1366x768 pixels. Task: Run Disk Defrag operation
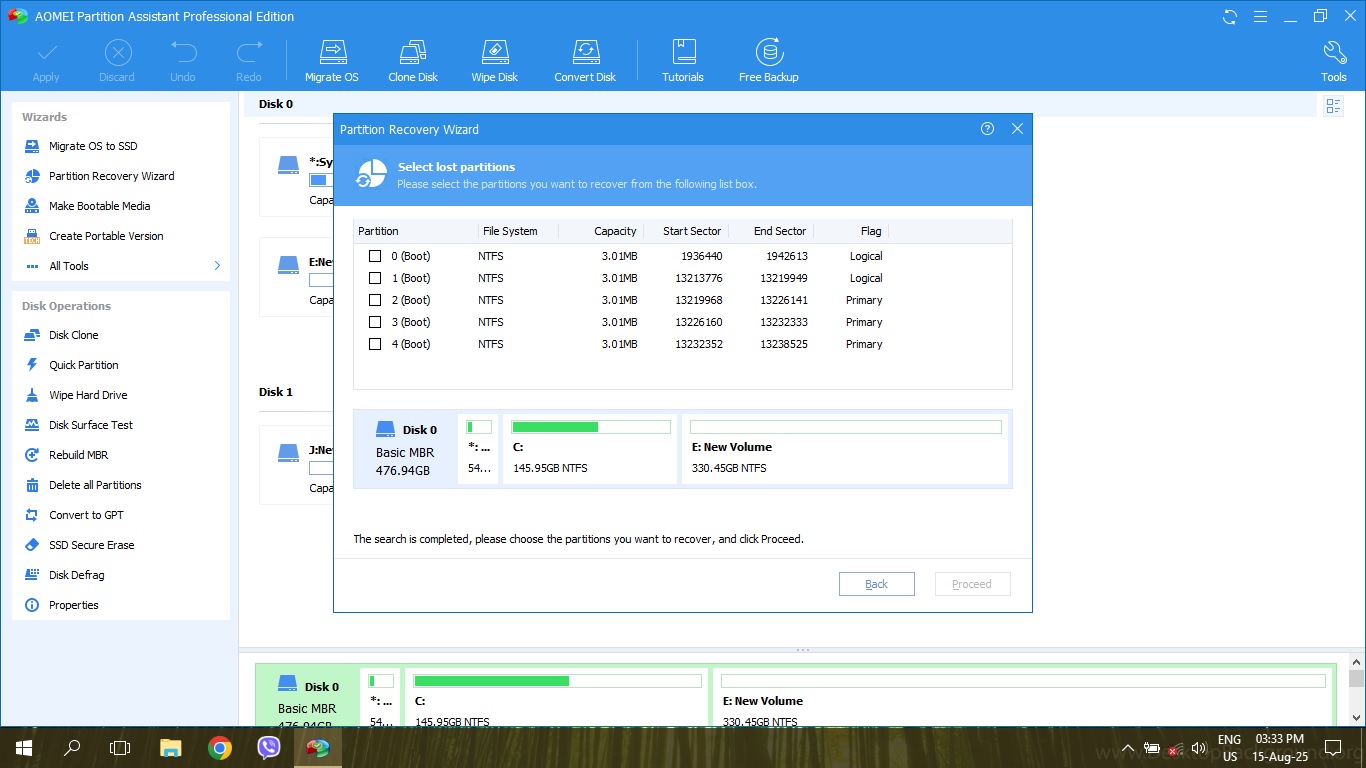tap(76, 575)
